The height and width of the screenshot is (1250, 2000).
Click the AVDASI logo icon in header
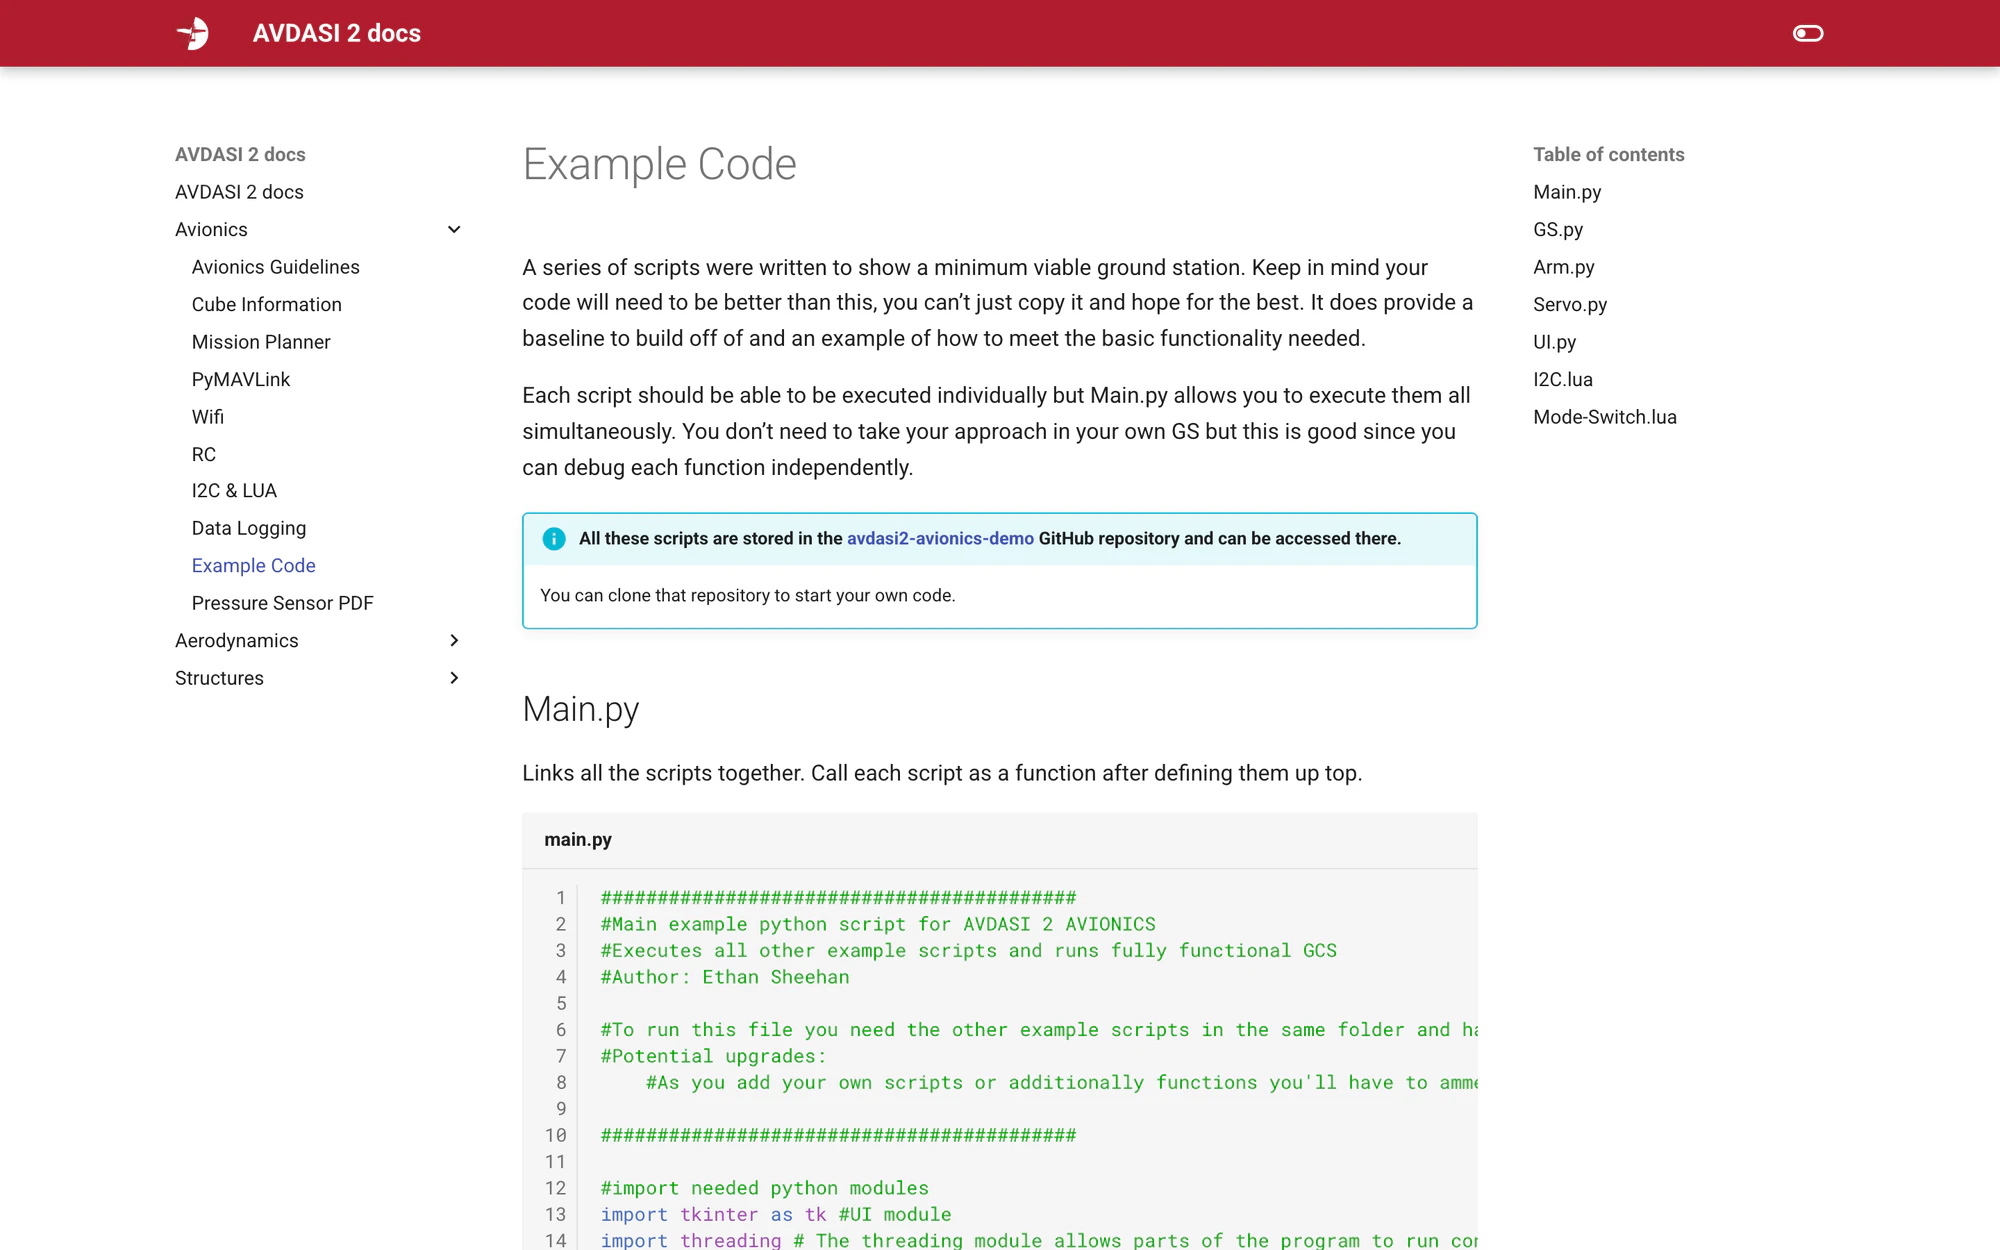(193, 33)
